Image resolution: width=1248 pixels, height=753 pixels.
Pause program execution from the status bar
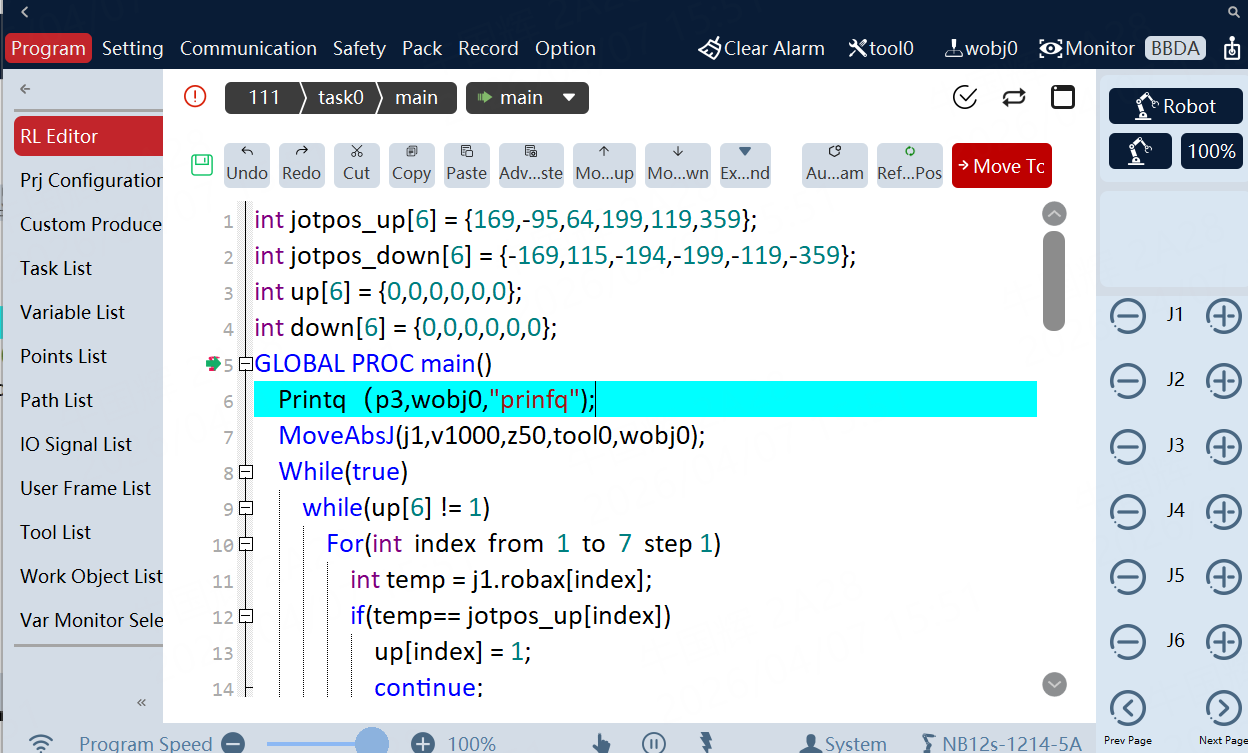pos(654,742)
